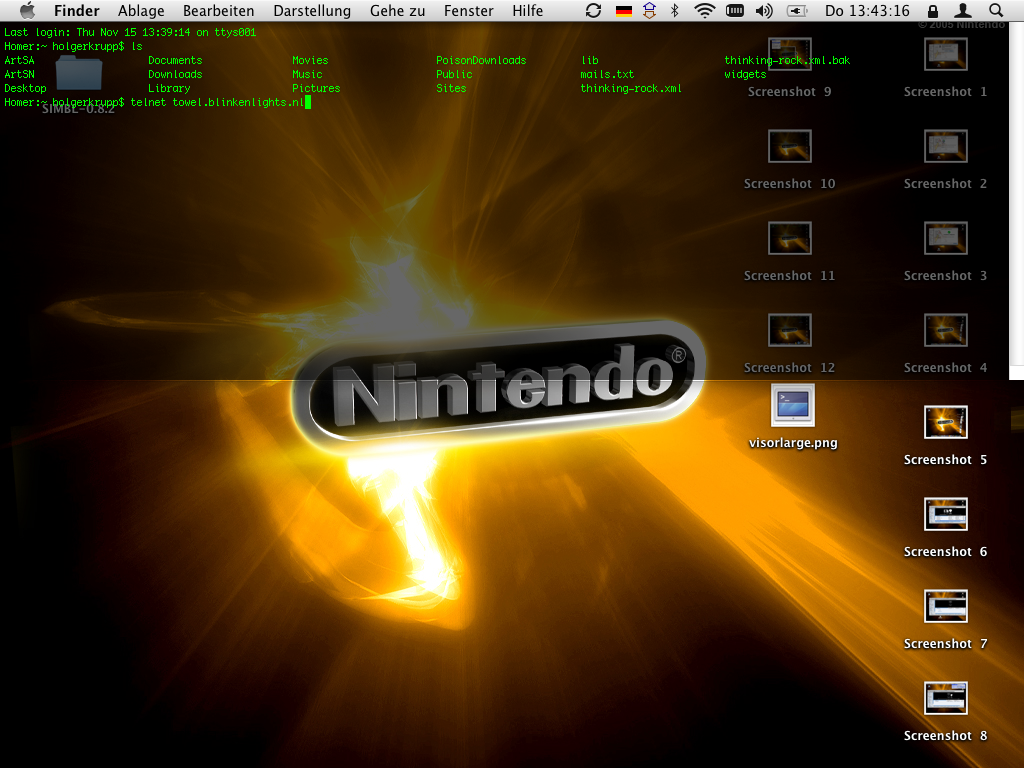Open the Apple menu
Viewport: 1024px width, 768px height.
pos(27,10)
